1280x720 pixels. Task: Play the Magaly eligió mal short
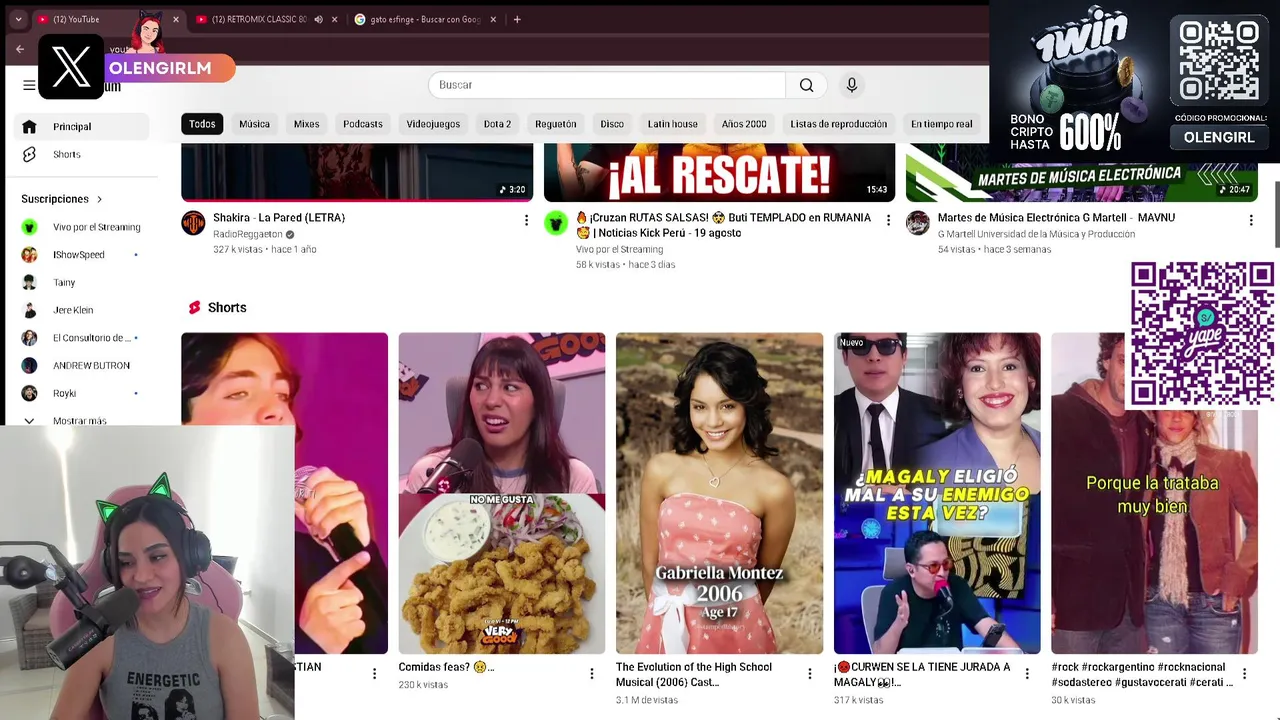(x=937, y=493)
